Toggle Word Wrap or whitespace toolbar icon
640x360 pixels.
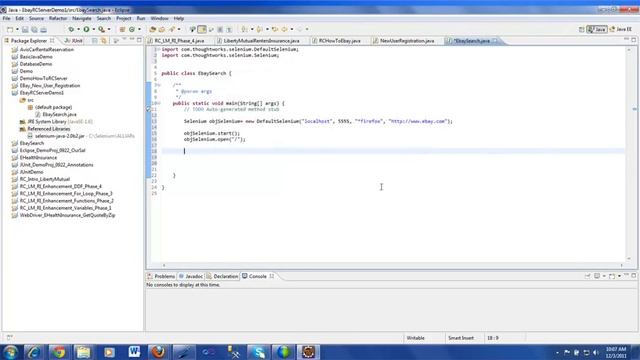point(211,29)
